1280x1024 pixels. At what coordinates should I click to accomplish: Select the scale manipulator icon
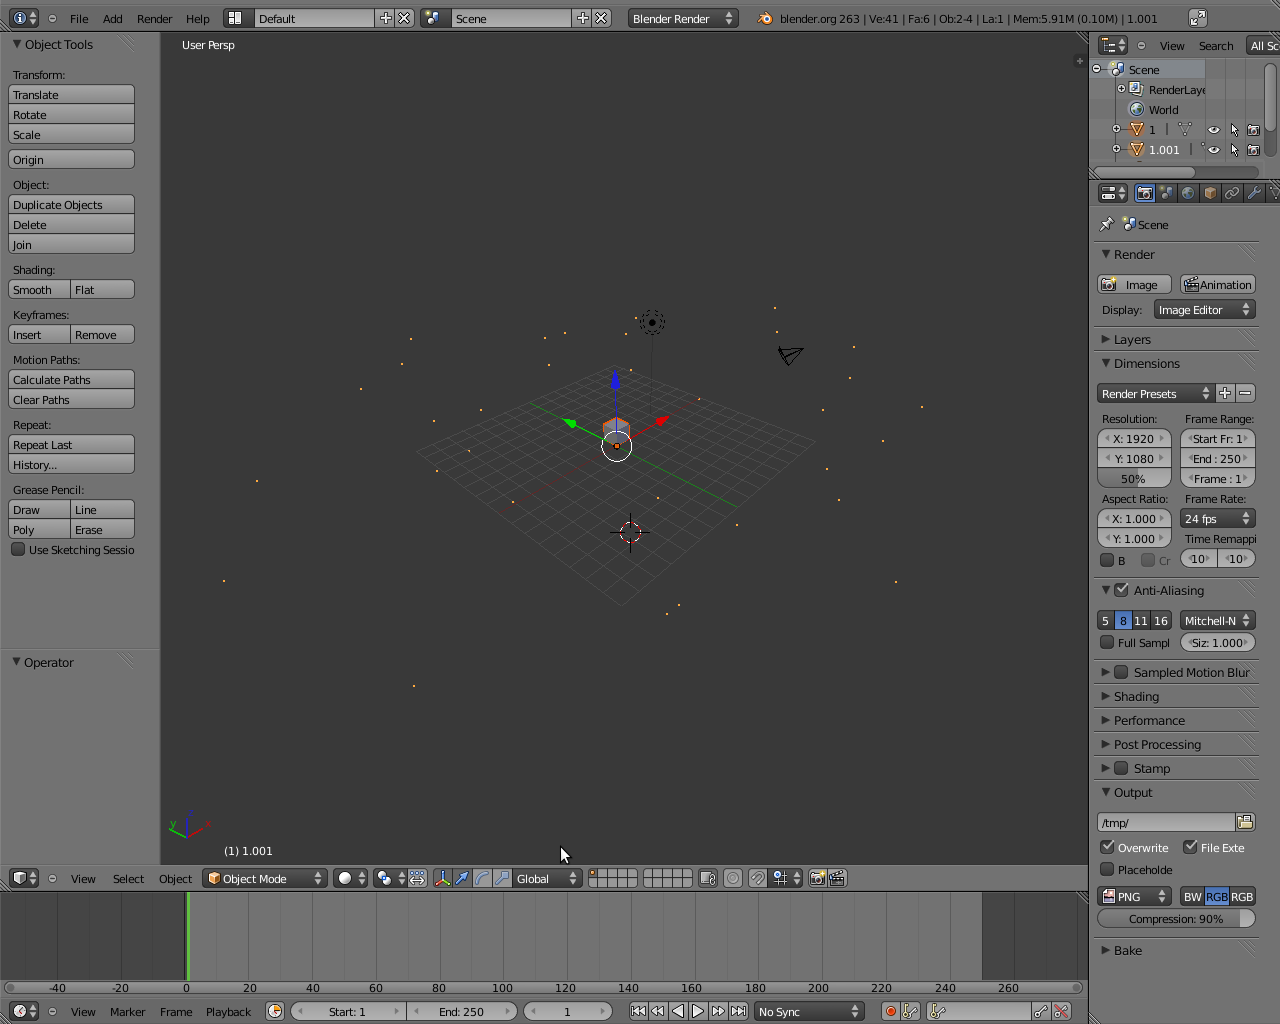coord(502,878)
